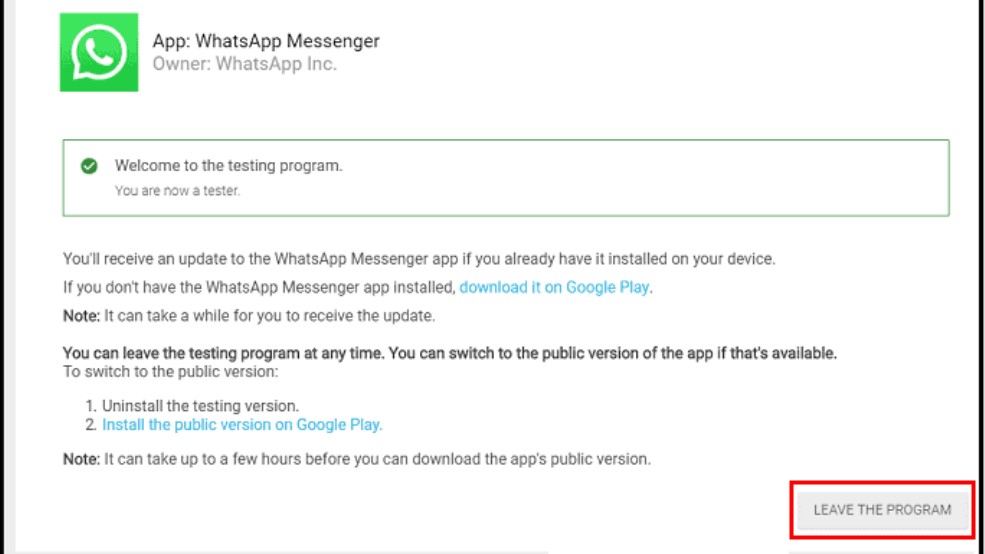
Task: Click the green checkmark success icon
Action: coord(89,166)
